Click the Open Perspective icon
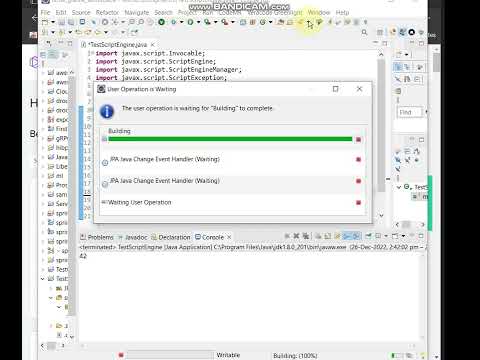The image size is (480, 360). 380,32
